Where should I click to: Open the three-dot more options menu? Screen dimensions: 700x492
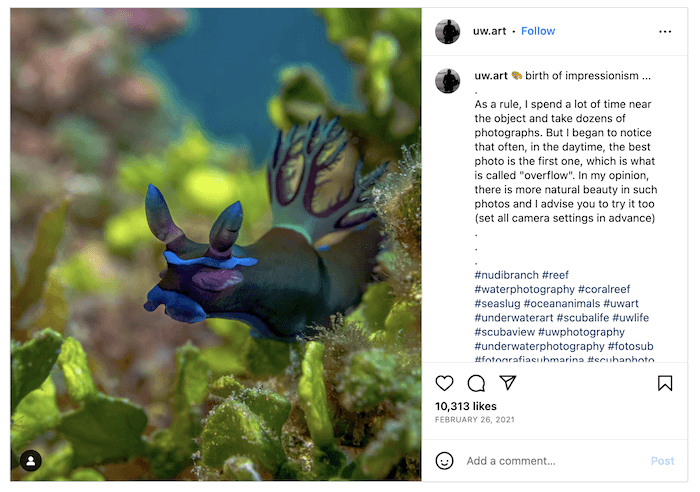click(665, 31)
